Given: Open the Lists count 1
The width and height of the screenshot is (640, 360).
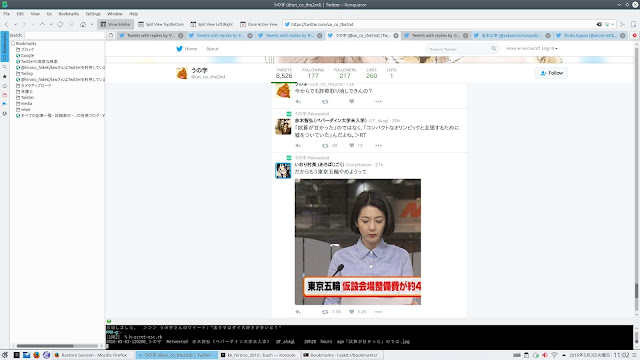Looking at the screenshot, I should tap(391, 73).
